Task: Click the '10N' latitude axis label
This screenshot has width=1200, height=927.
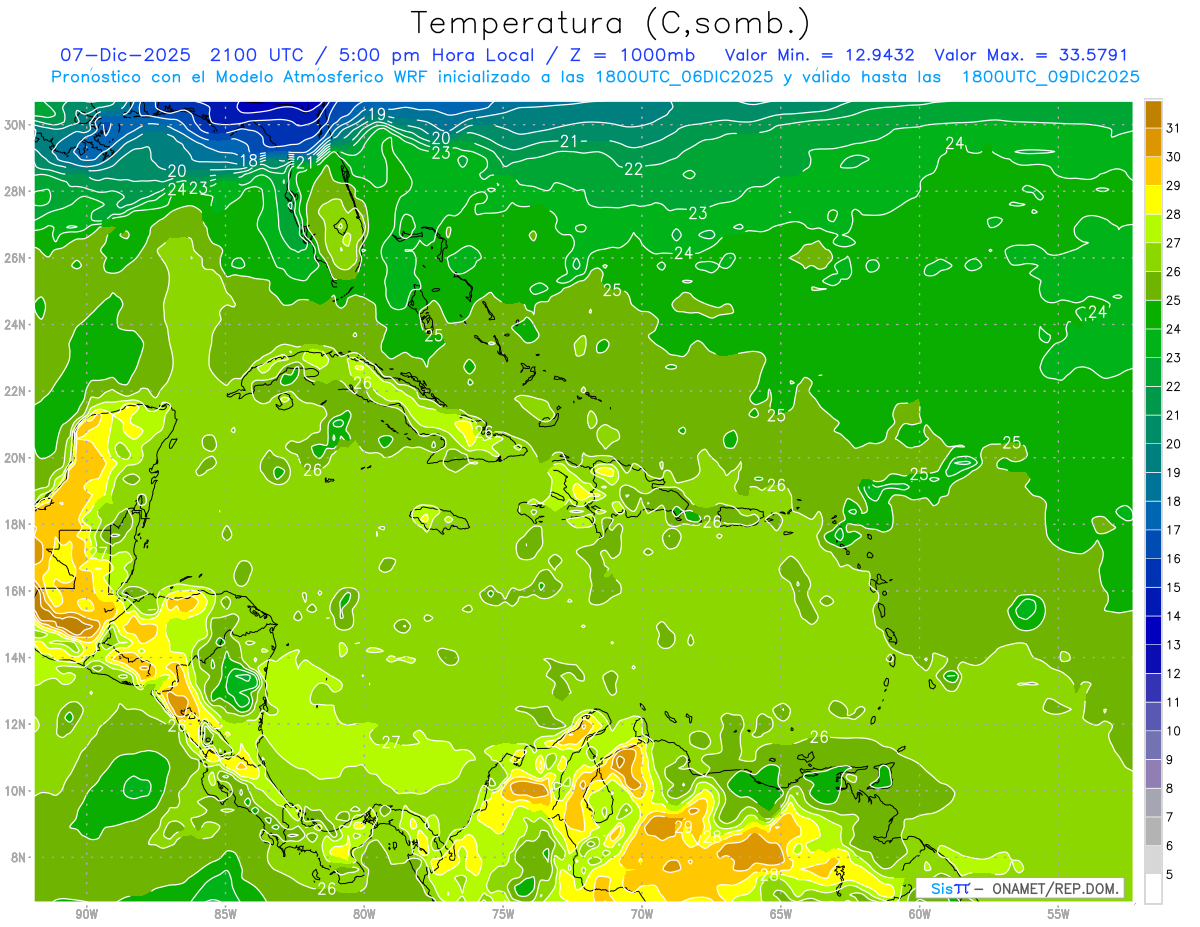Action: click(x=14, y=790)
